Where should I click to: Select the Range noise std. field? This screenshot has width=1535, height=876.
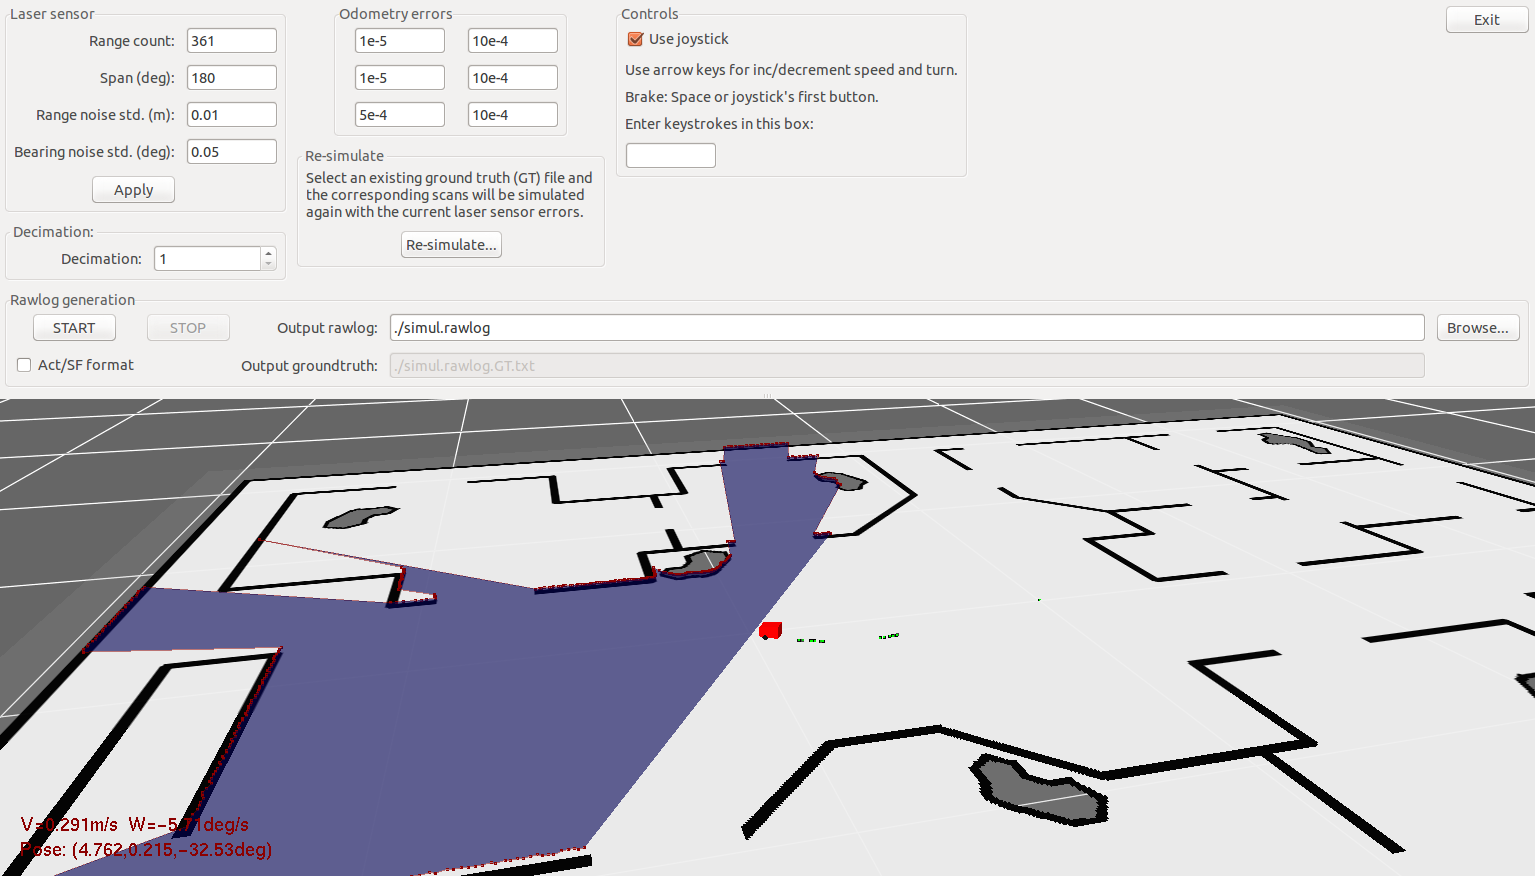tap(231, 115)
